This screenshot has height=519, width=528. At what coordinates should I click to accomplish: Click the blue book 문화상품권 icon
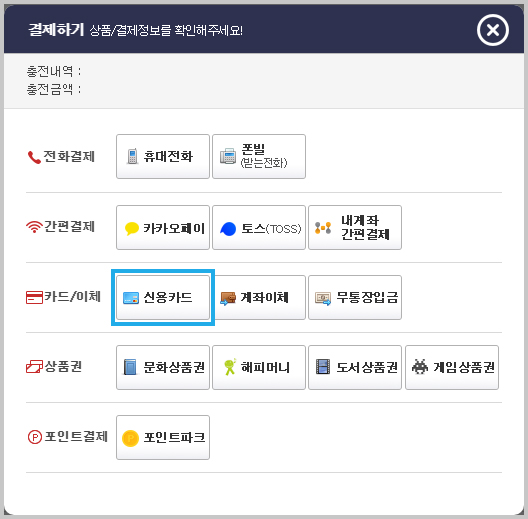click(x=130, y=367)
